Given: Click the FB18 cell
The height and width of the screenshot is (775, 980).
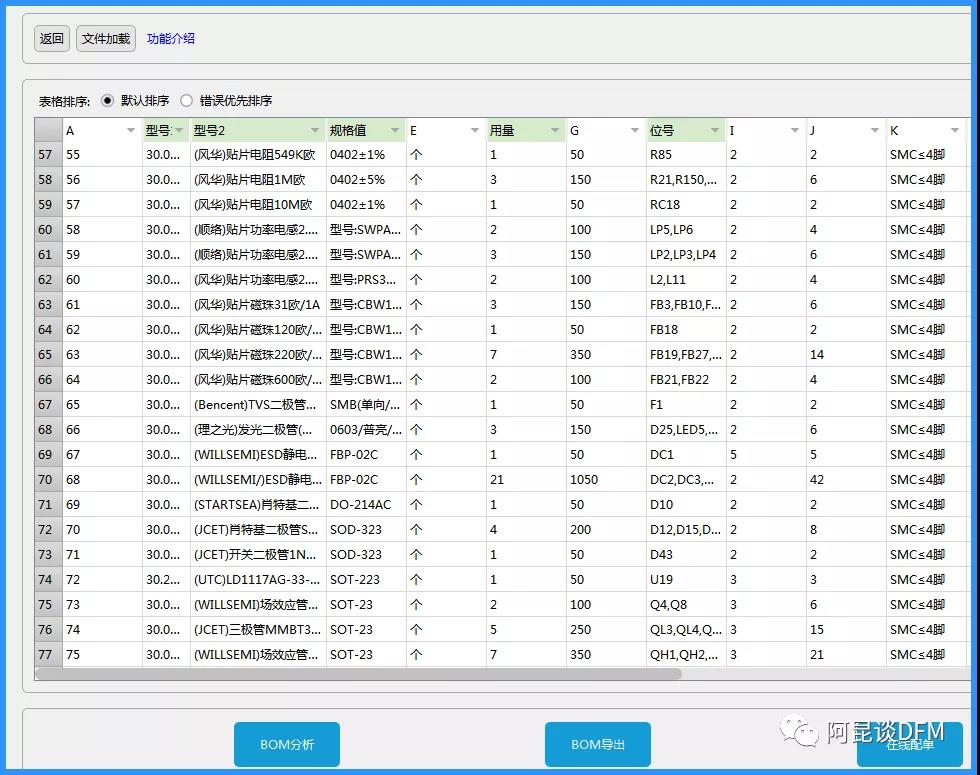Looking at the screenshot, I should pyautogui.click(x=686, y=329).
